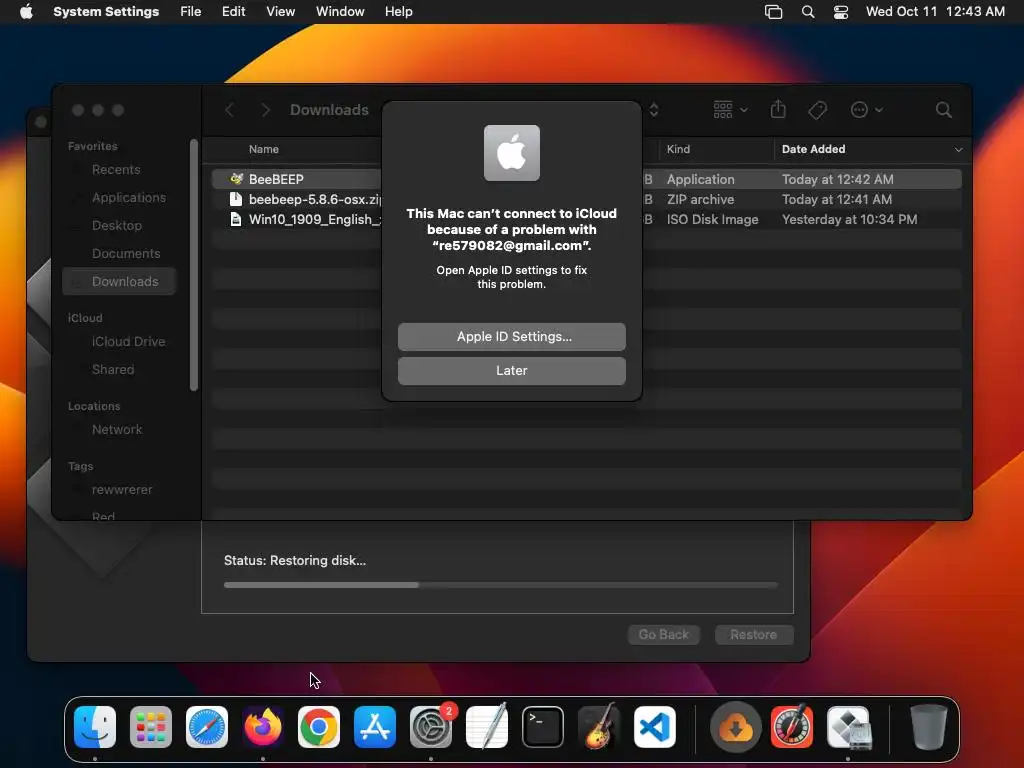This screenshot has width=1024, height=768.
Task: Click the Kind column header
Action: pyautogui.click(x=678, y=150)
